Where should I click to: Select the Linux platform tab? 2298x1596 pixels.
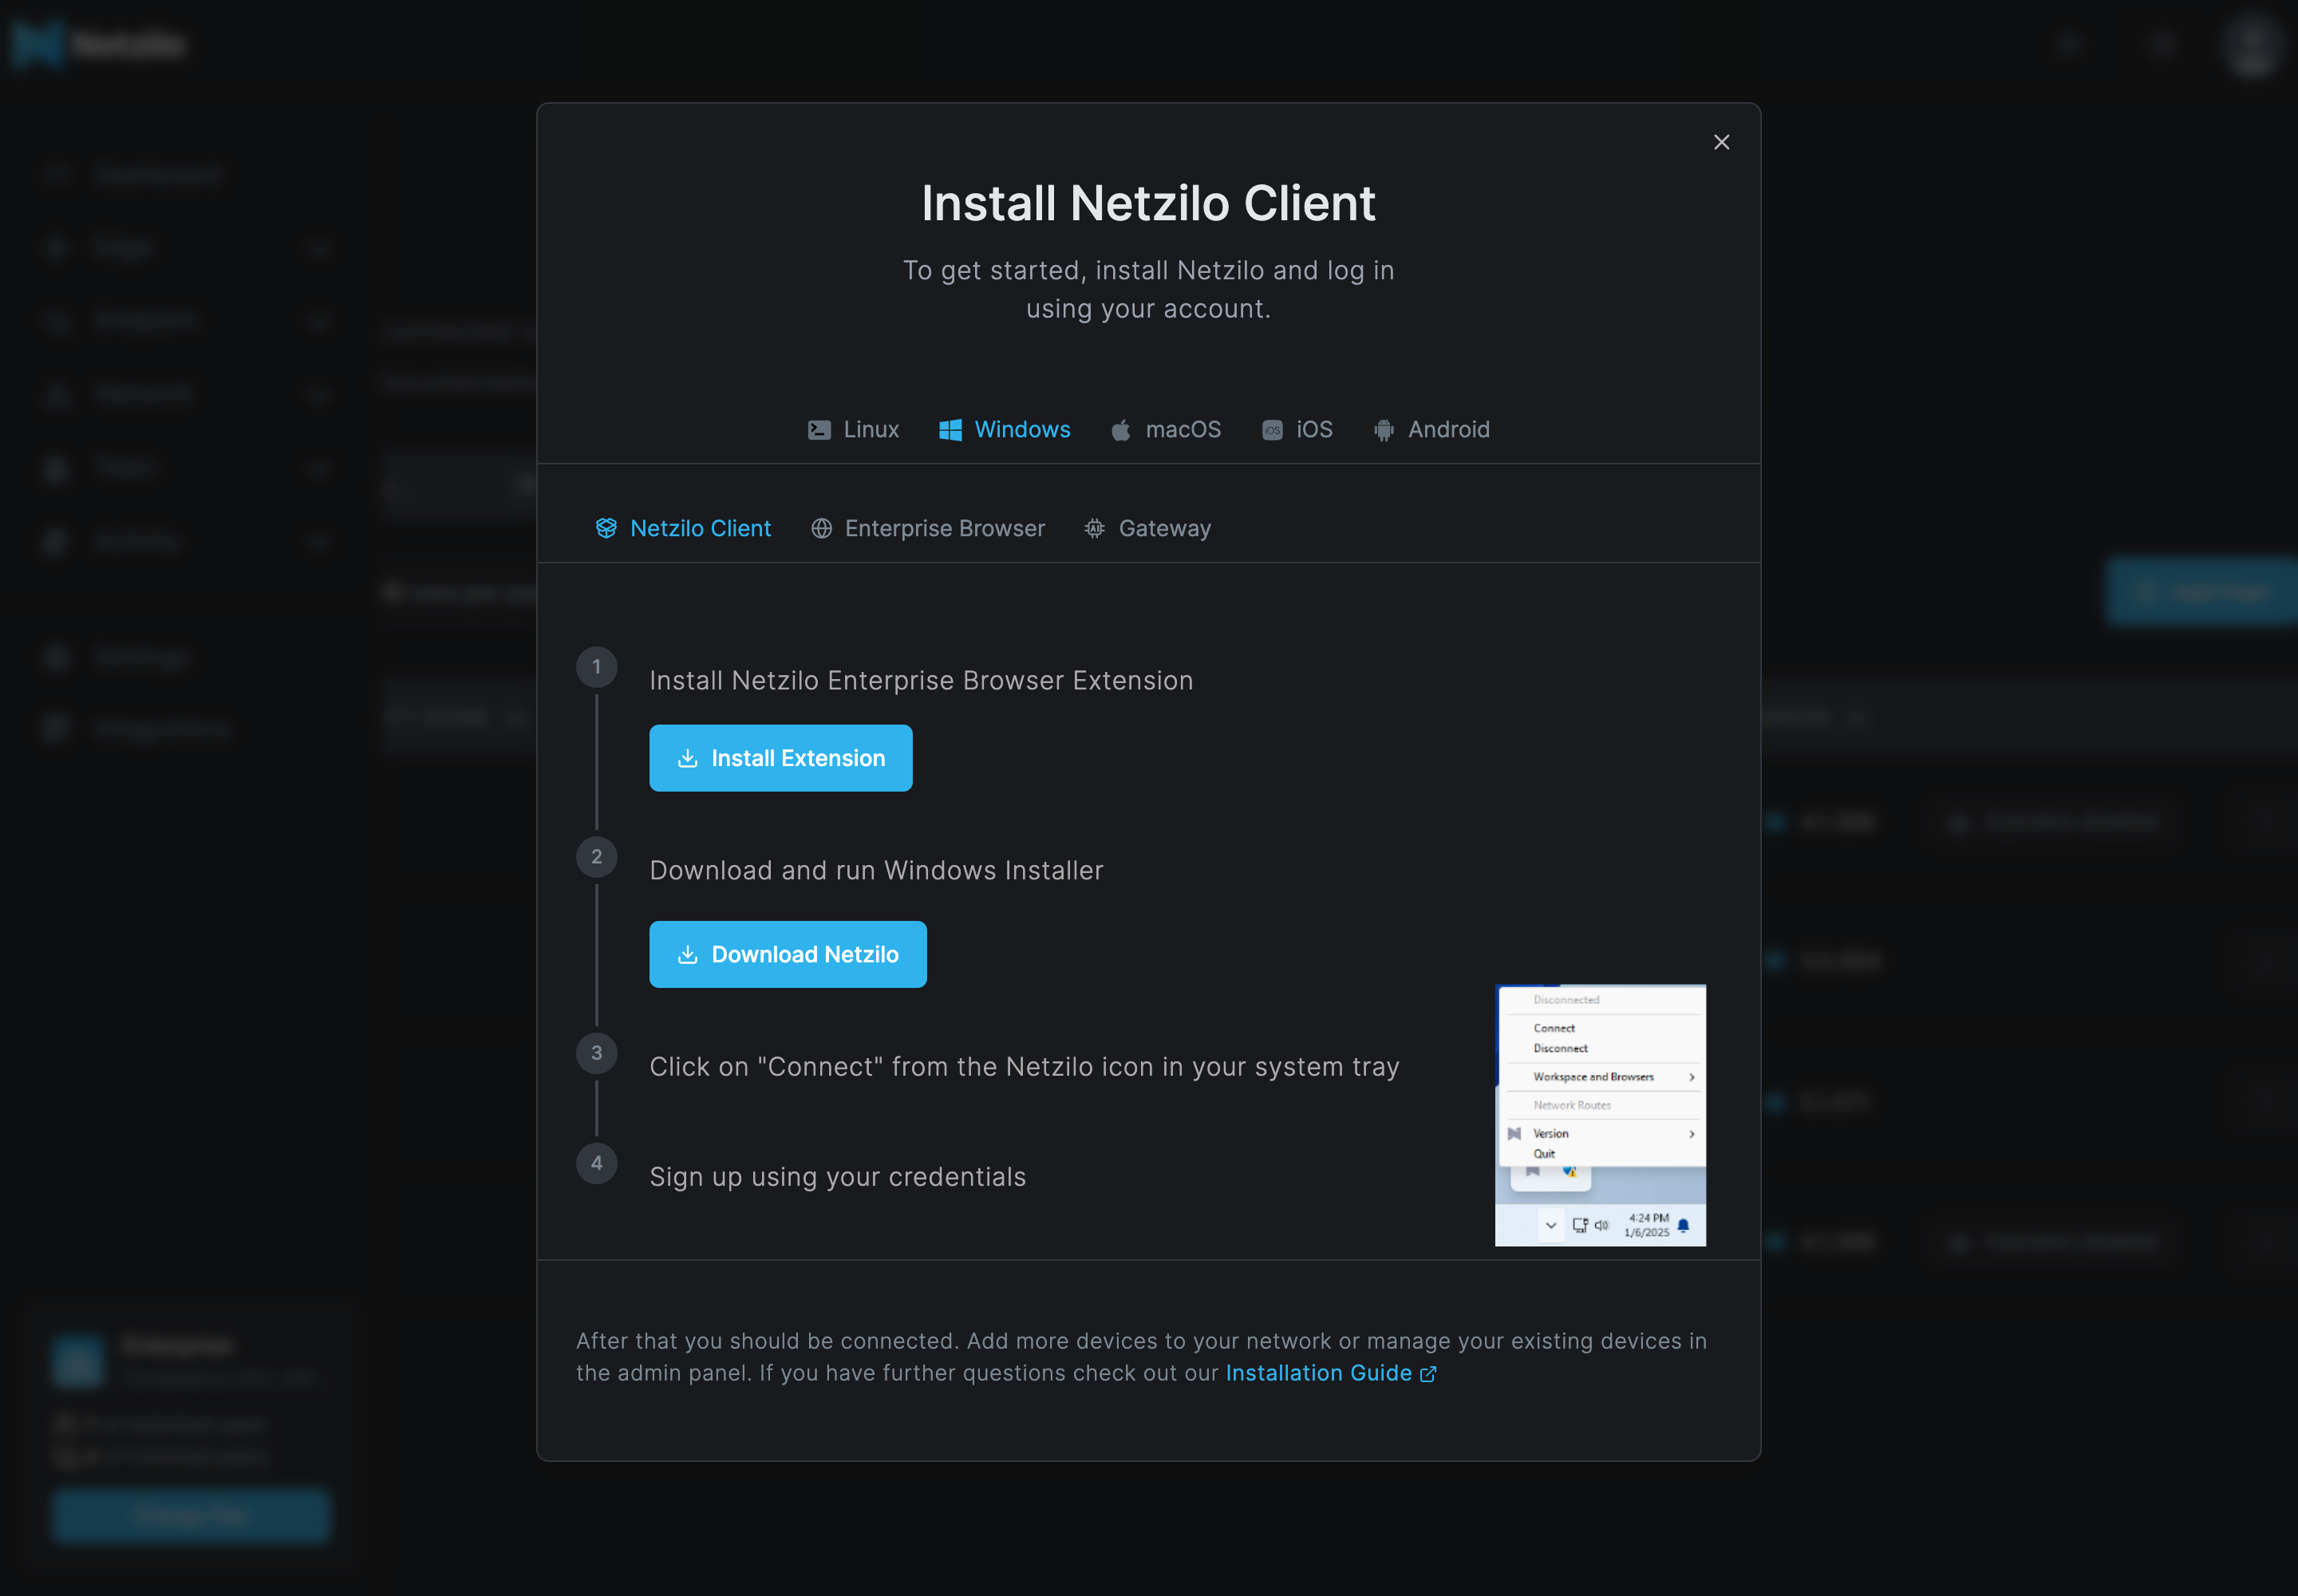[x=853, y=429]
